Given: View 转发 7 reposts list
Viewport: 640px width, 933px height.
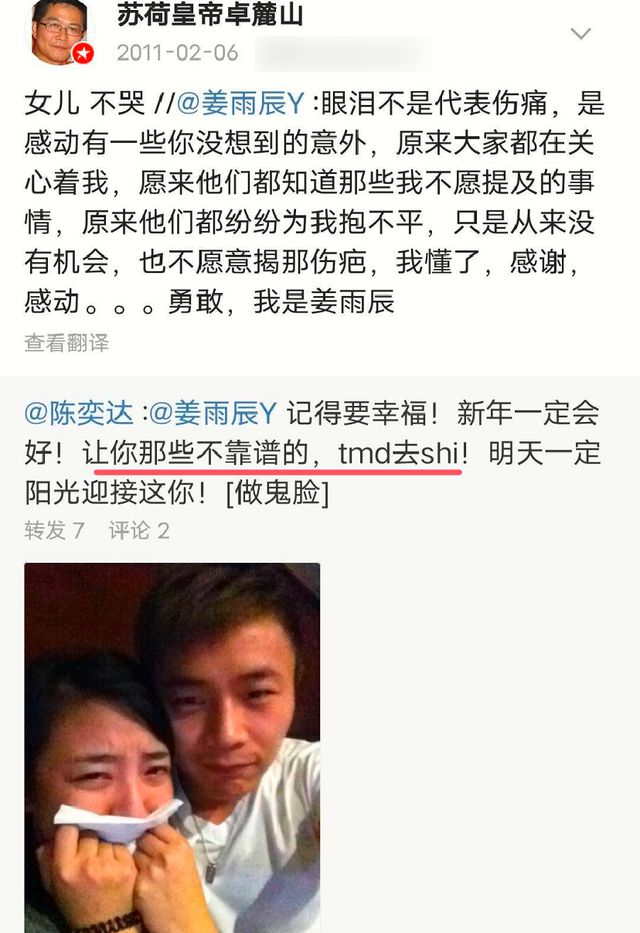Looking at the screenshot, I should pos(54,530).
